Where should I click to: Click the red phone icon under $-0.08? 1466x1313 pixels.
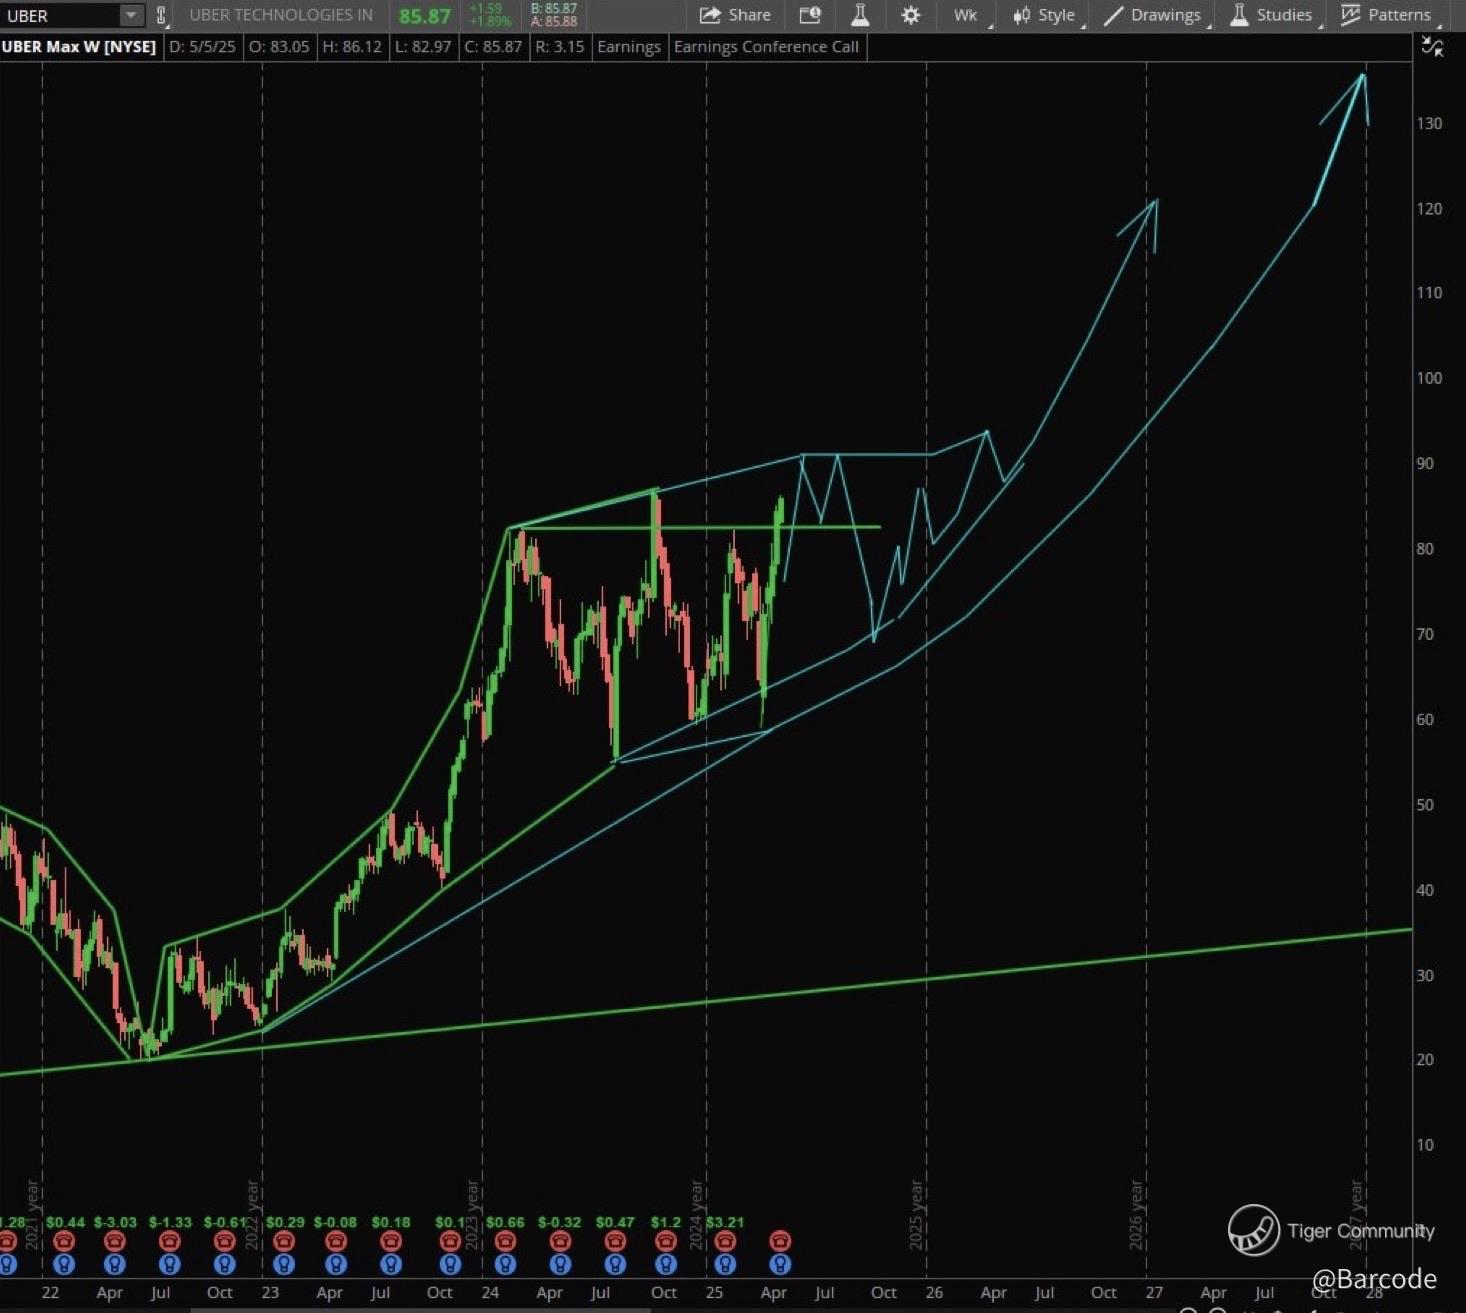(335, 1241)
